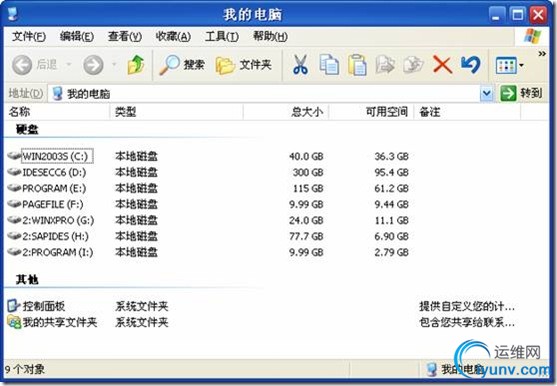This screenshot has height=386, width=557.
Task: Open the Tools (工具) menu
Action: (x=222, y=36)
